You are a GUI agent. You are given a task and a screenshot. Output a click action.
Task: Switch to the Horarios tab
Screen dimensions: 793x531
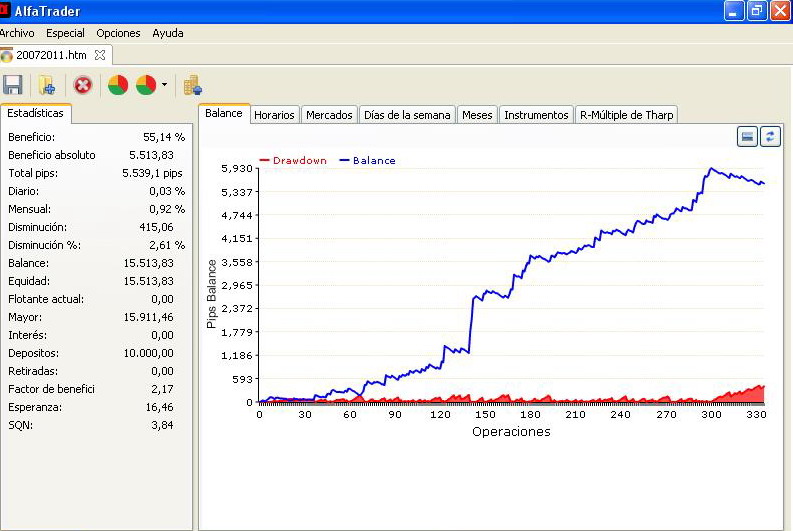click(x=274, y=115)
